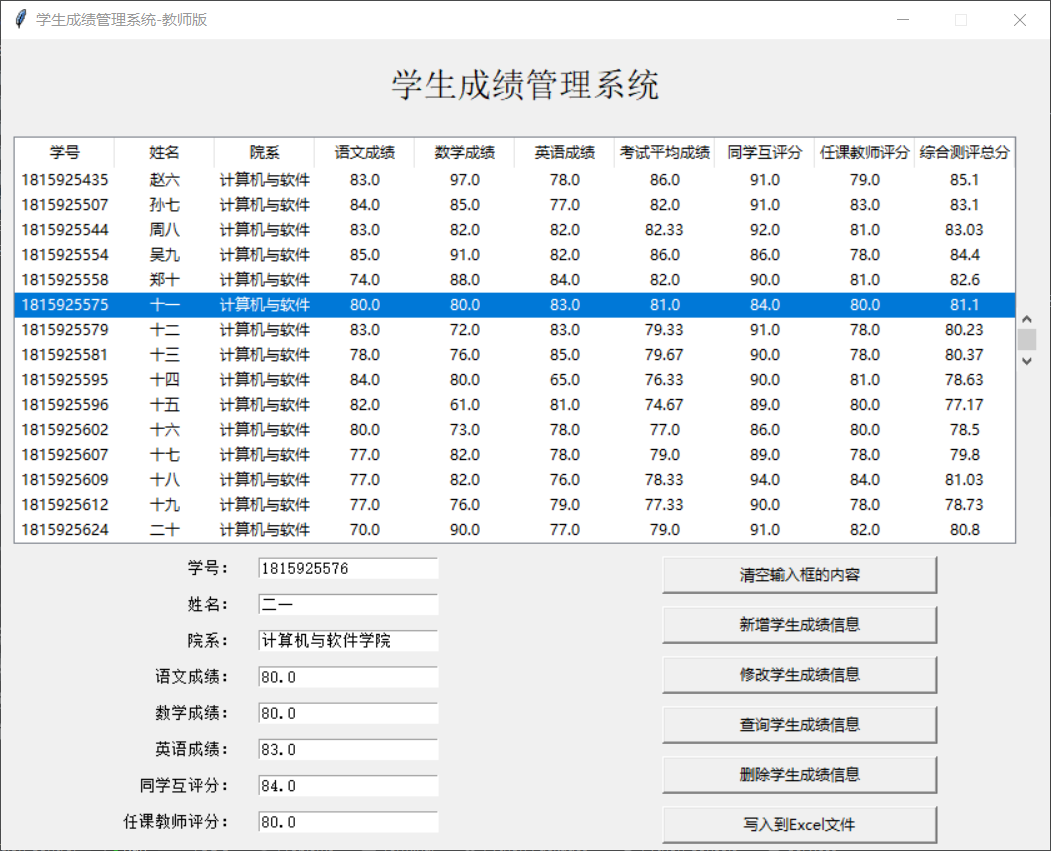Image resolution: width=1051 pixels, height=851 pixels.
Task: Select the row with 学号 1815925544
Action: 515,230
